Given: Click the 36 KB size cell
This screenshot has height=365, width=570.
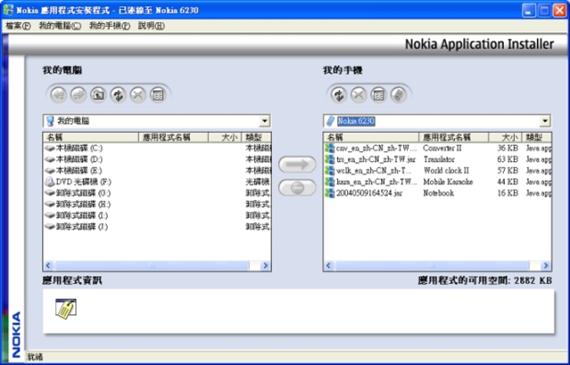Looking at the screenshot, I should [507, 148].
